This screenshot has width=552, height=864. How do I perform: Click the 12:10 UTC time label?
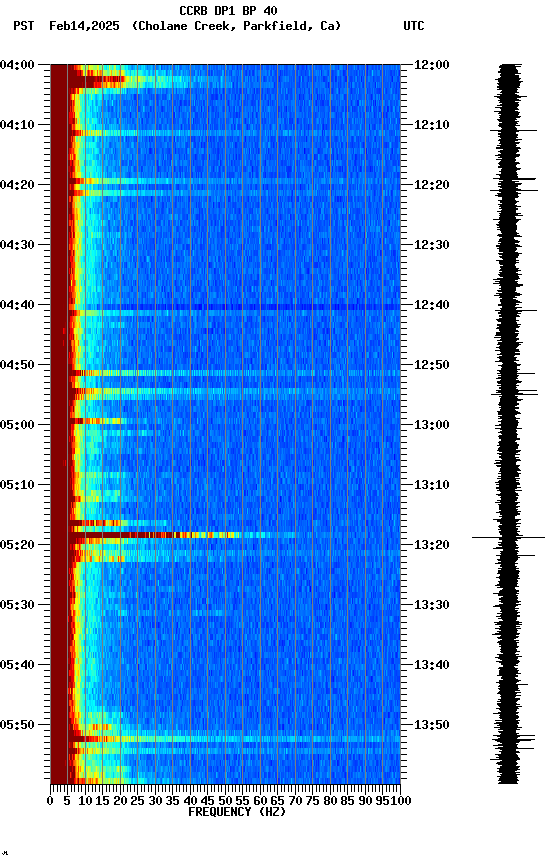click(432, 125)
